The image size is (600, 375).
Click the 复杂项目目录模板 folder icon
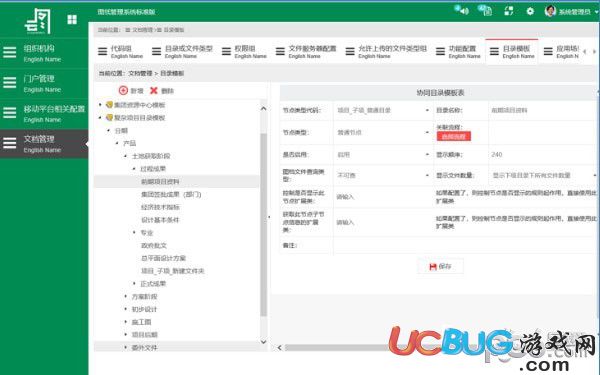(109, 117)
